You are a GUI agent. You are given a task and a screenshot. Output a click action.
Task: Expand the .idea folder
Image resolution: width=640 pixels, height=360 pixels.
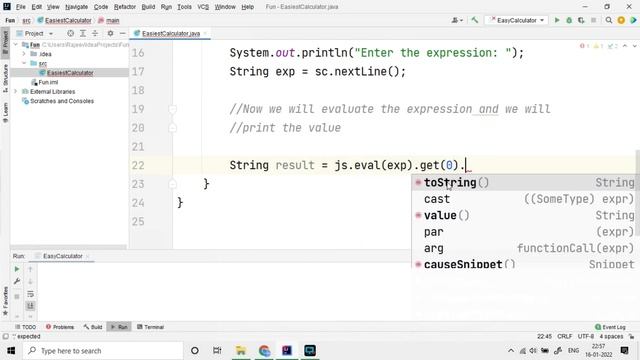(24, 54)
